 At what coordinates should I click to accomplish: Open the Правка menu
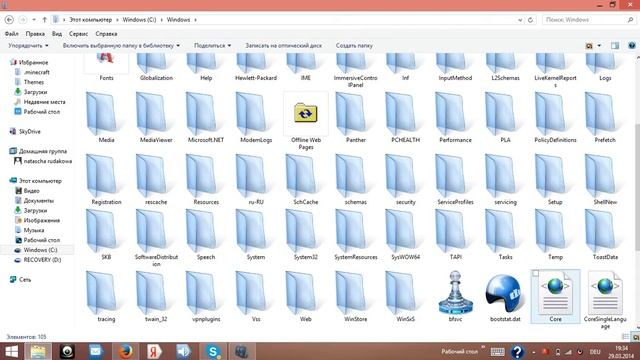click(x=35, y=34)
